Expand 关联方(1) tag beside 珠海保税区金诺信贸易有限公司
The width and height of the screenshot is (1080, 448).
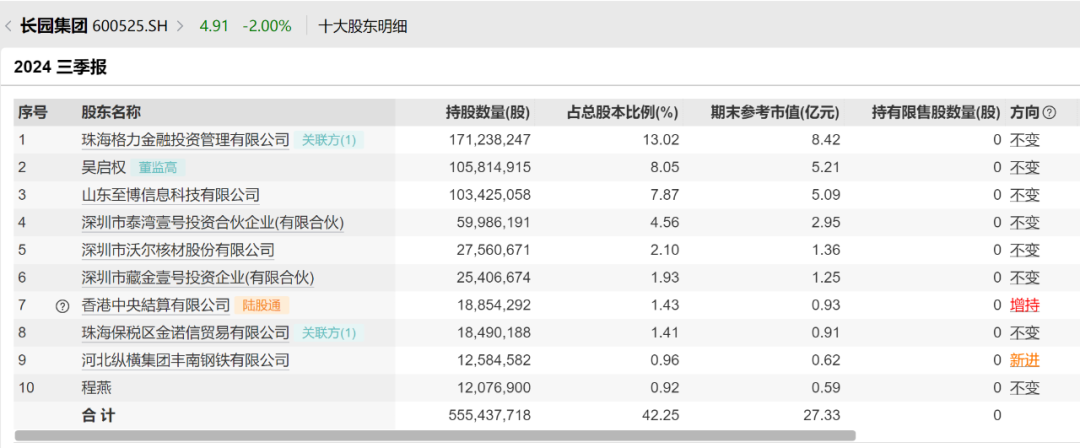click(329, 332)
